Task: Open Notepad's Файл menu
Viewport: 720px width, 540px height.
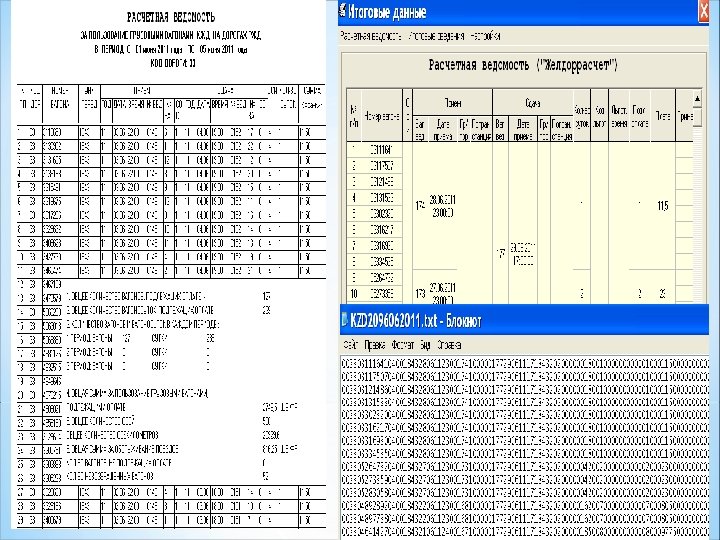Action: click(x=351, y=344)
